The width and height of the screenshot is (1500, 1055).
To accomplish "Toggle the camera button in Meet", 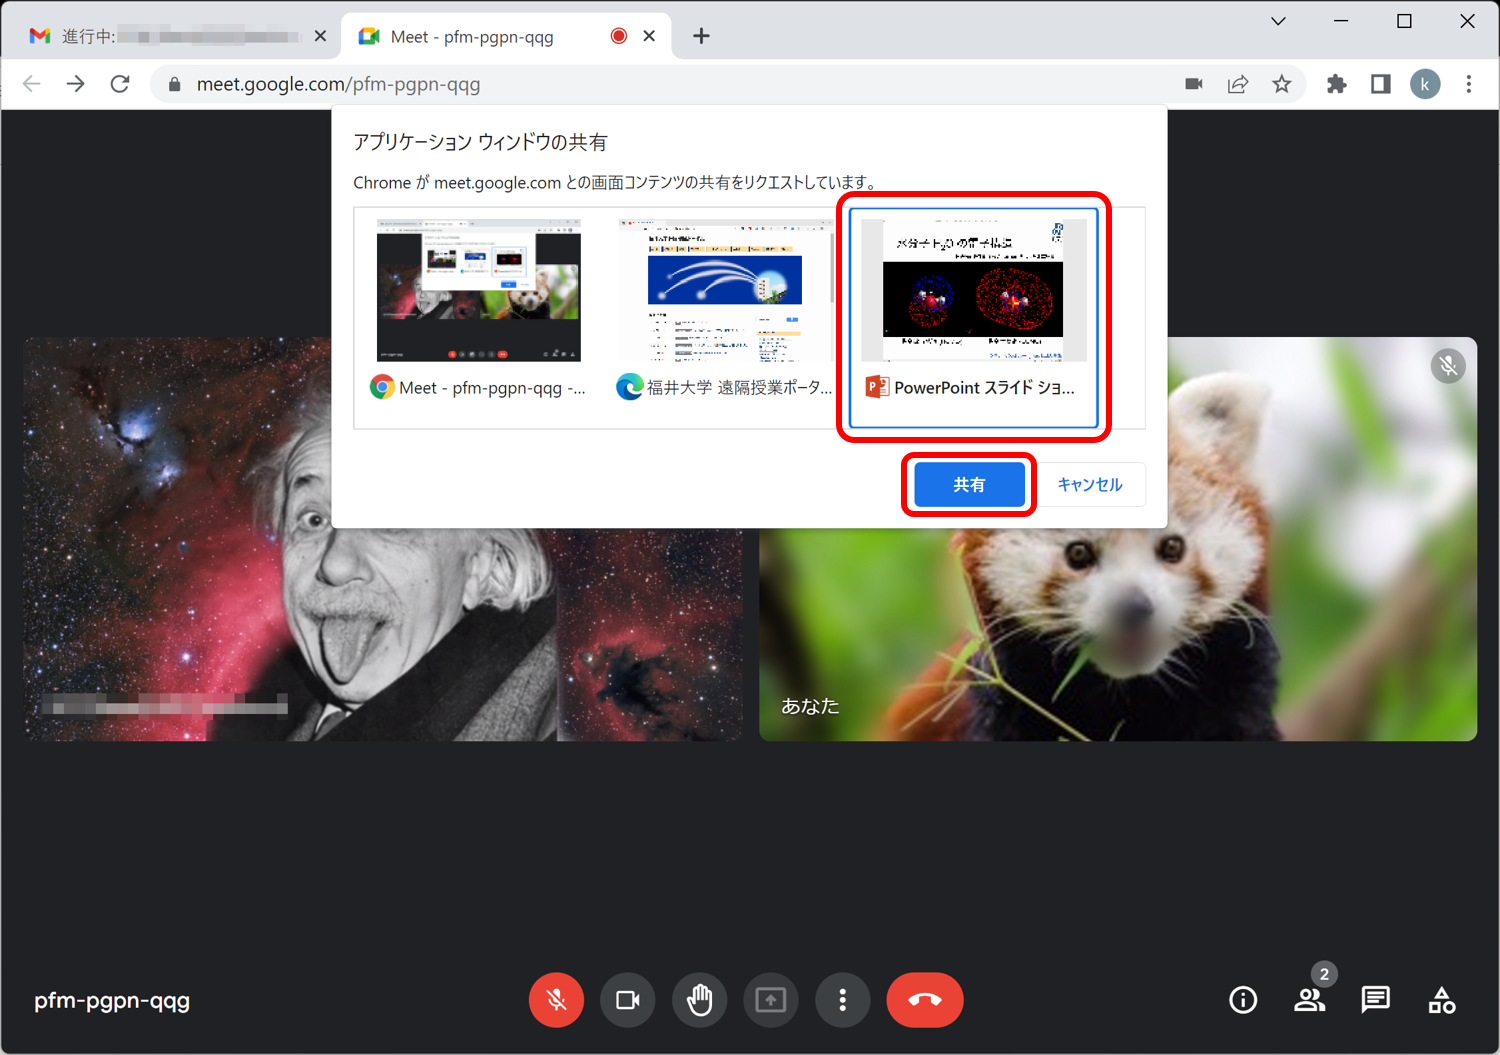I will tap(628, 1000).
